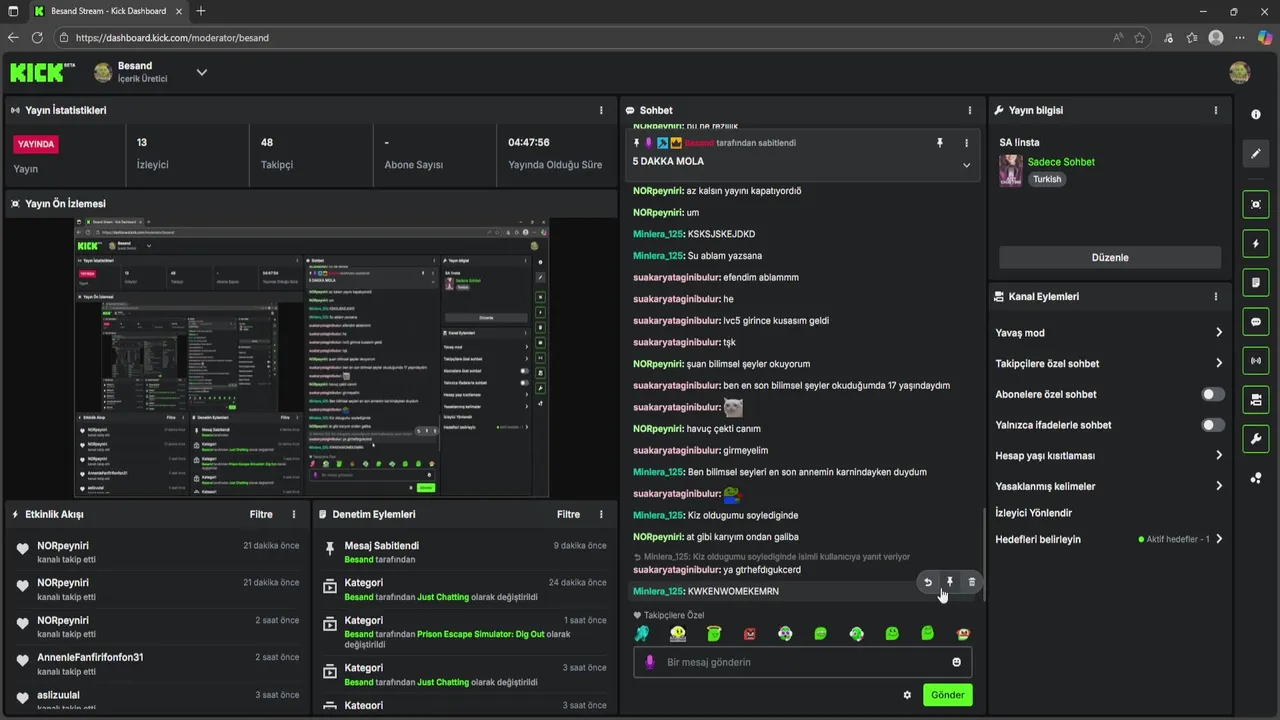Image resolution: width=1280 pixels, height=720 pixels.
Task: Open the info icon in right sidebar
Action: [x=1256, y=114]
